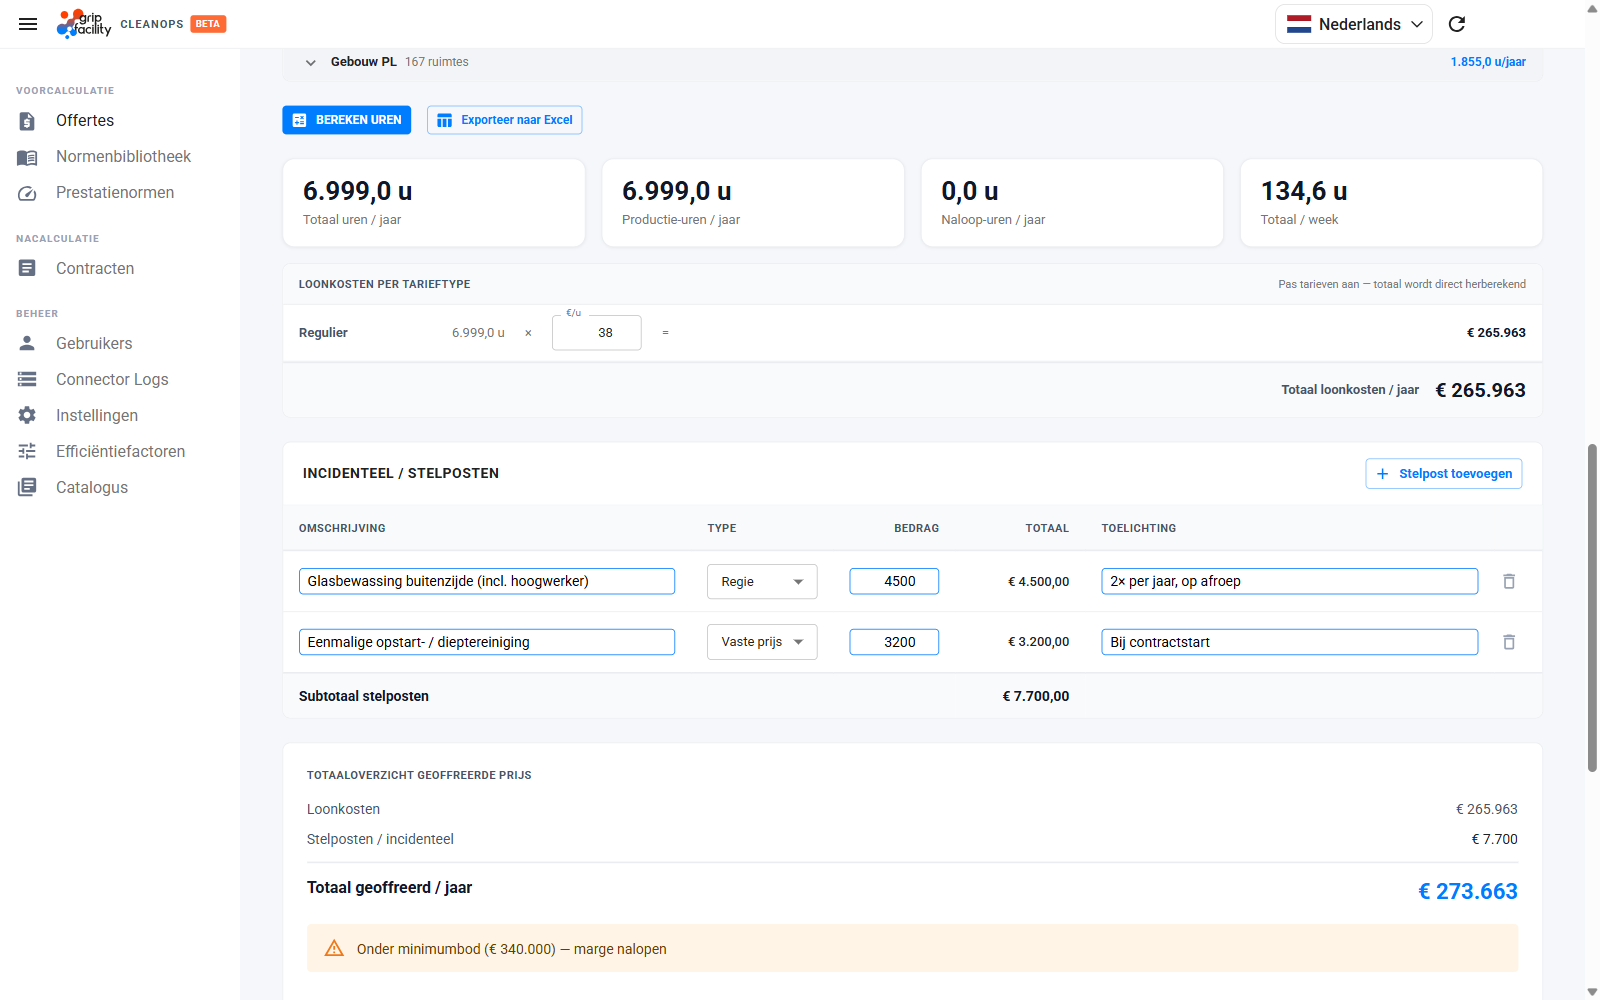Click Exporteer naar Excel button
The image size is (1600, 1000).
[x=504, y=120]
